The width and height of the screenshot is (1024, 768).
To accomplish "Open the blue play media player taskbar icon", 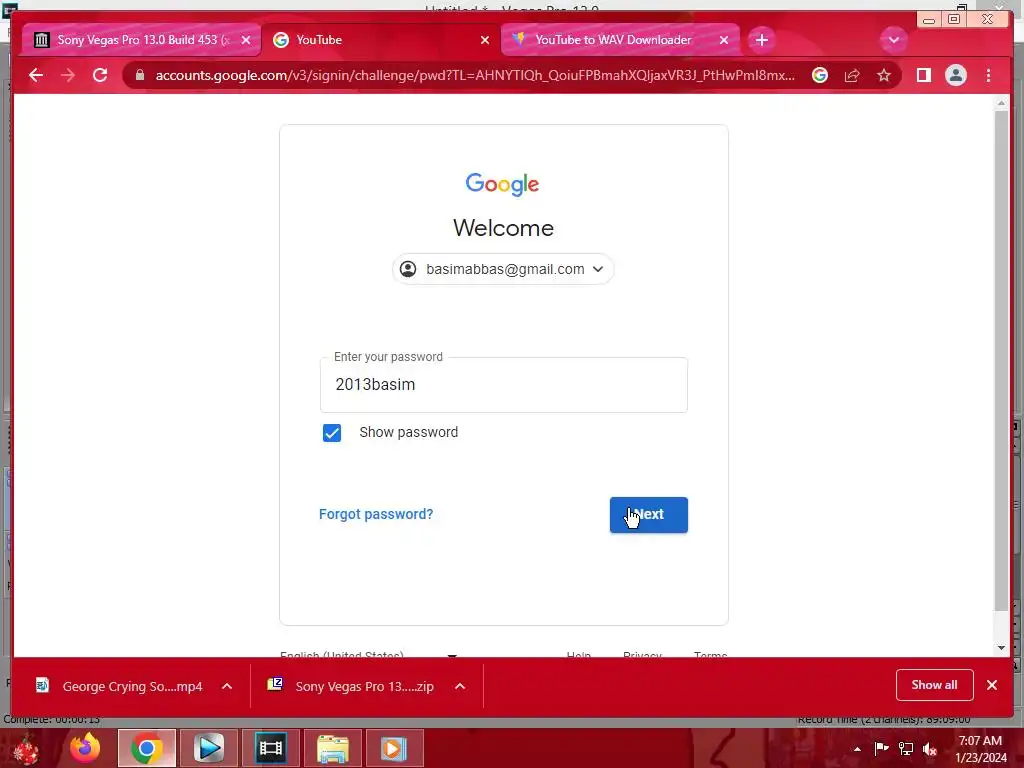I will pos(209,748).
